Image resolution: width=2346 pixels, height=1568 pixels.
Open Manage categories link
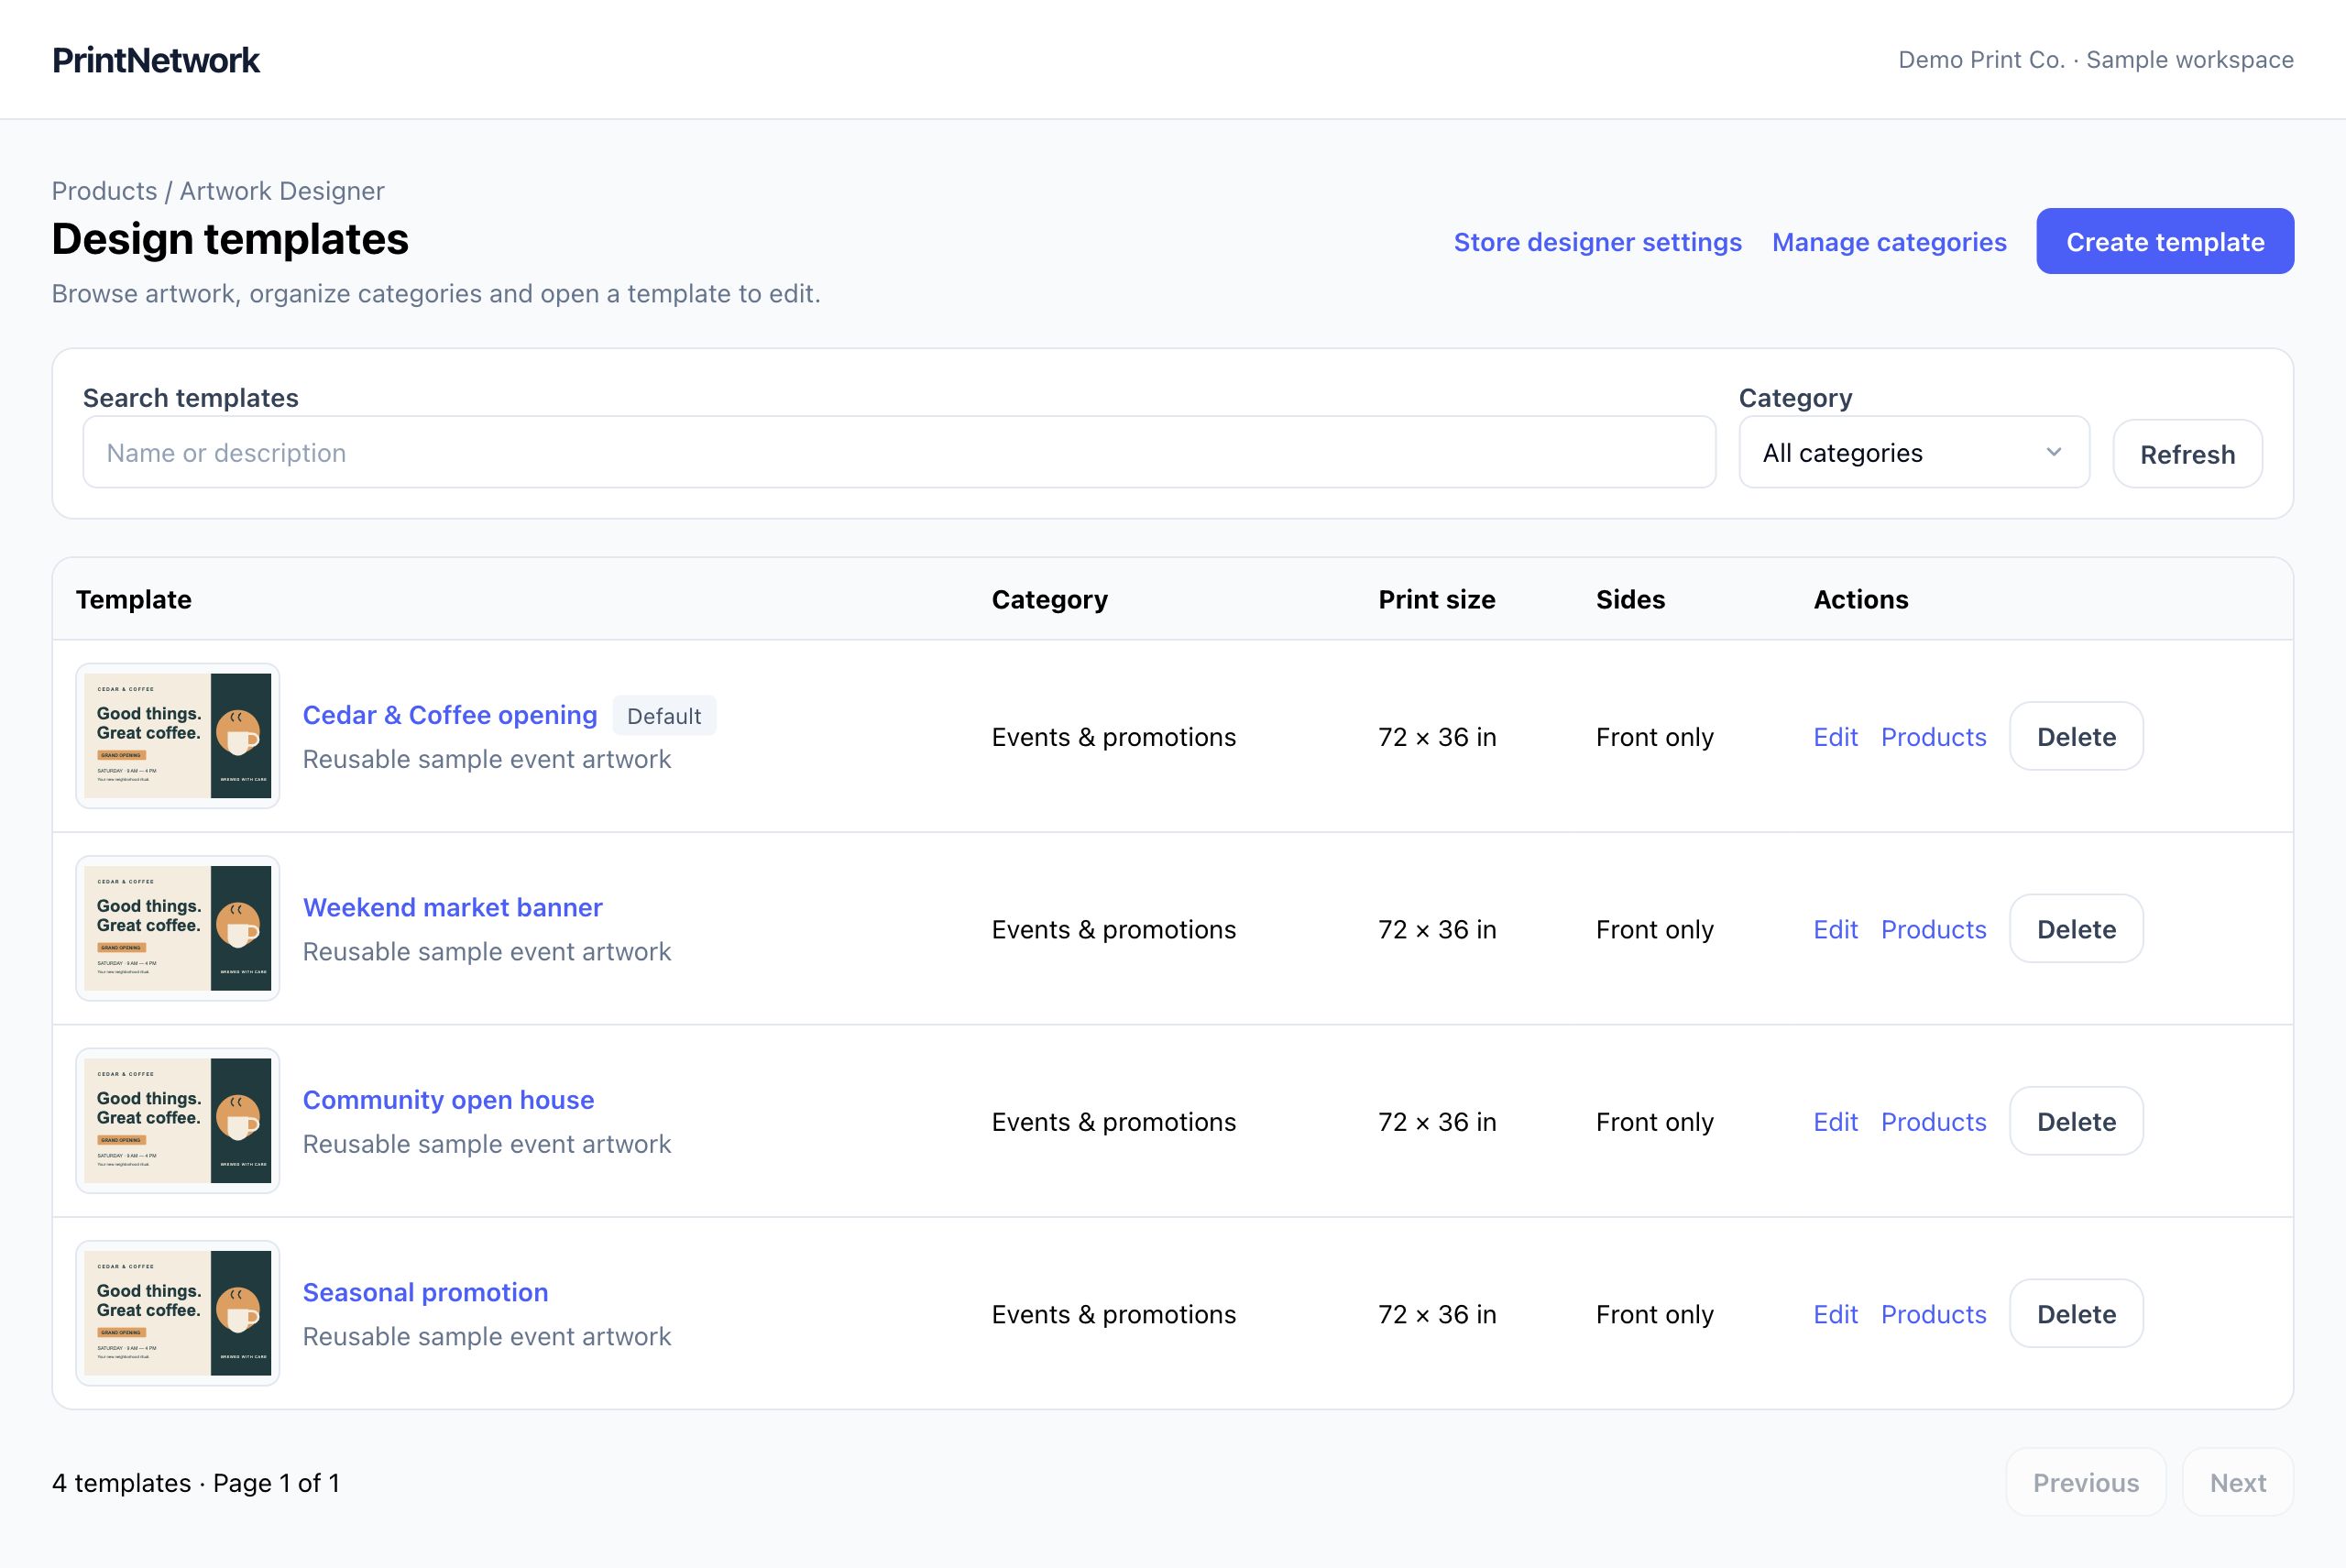point(1889,242)
